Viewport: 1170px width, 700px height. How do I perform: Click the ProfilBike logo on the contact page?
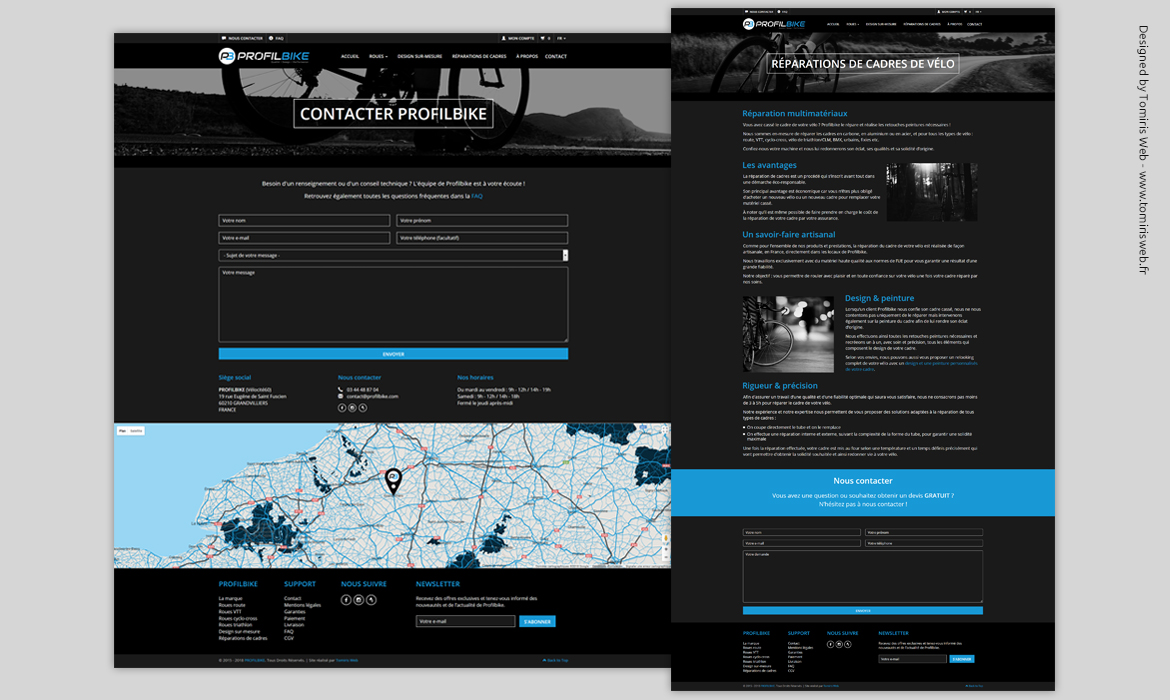click(263, 56)
